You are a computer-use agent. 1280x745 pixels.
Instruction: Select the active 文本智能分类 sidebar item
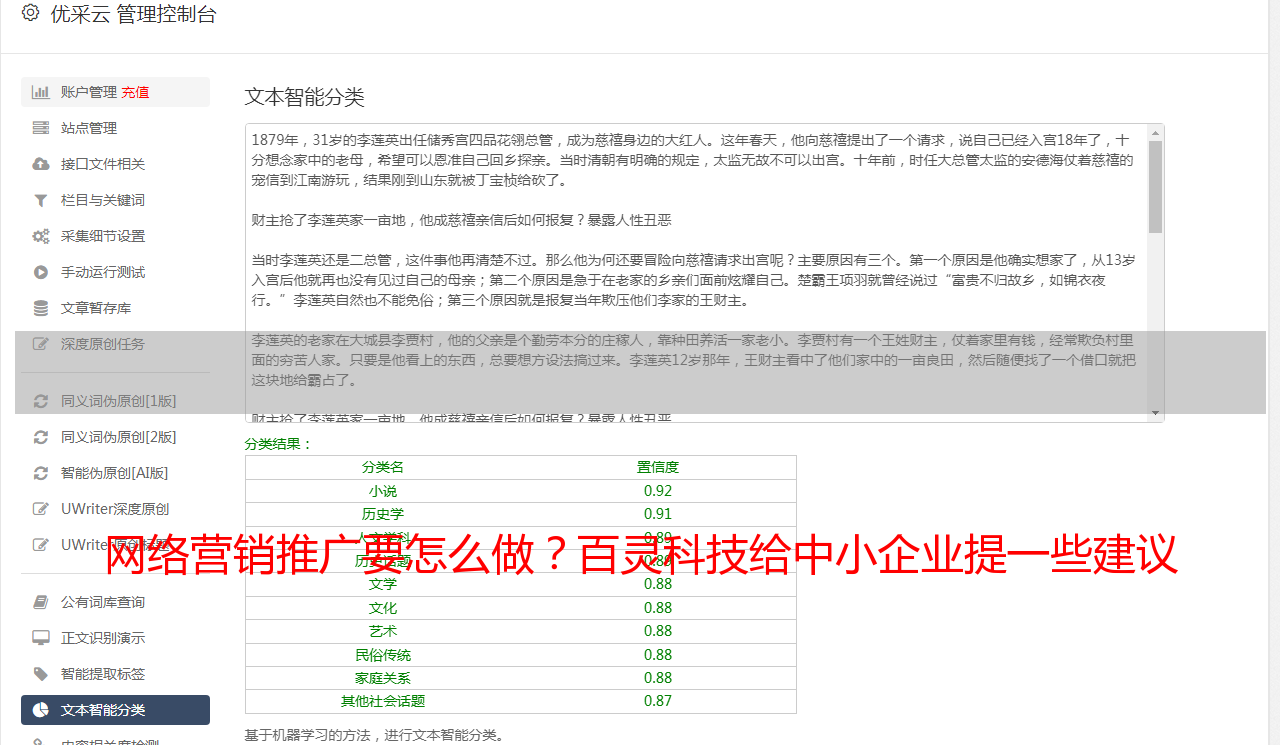[x=115, y=710]
